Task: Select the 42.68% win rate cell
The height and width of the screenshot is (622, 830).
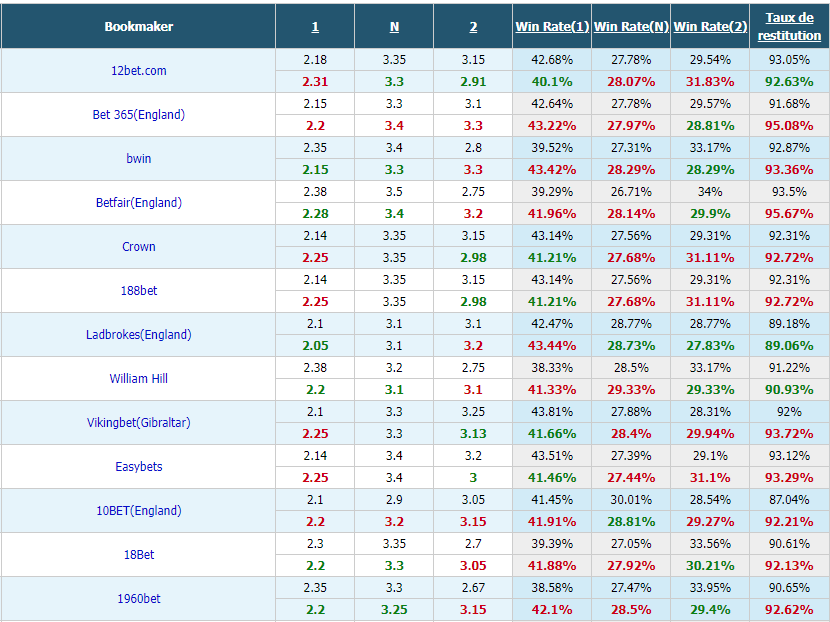Action: [x=552, y=59]
